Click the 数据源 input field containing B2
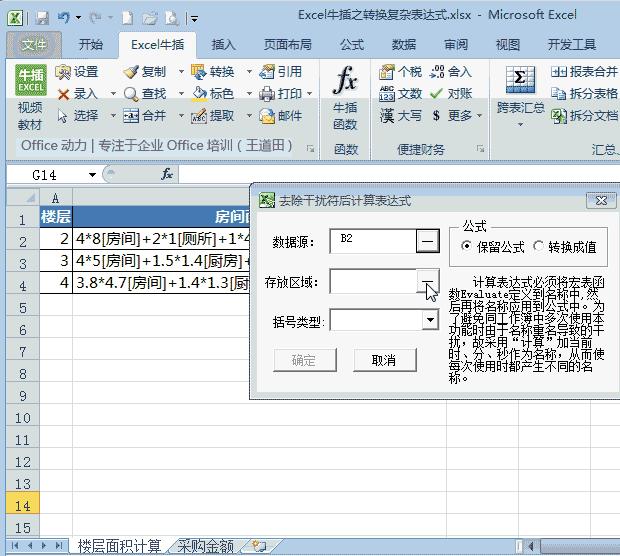 coord(373,240)
